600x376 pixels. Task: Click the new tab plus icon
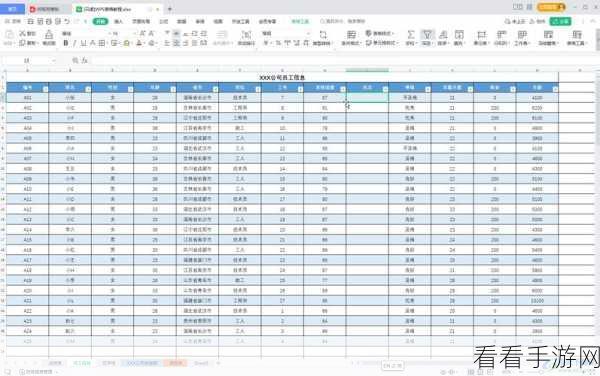pyautogui.click(x=170, y=9)
